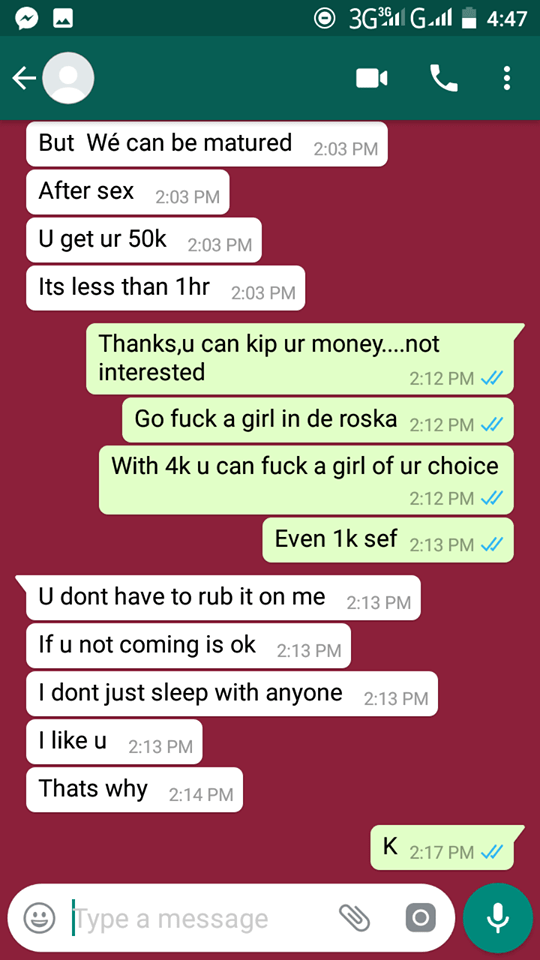The height and width of the screenshot is (960, 540).
Task: Tap the 'Even 1k sef' sent message
Action: pyautogui.click(x=388, y=540)
